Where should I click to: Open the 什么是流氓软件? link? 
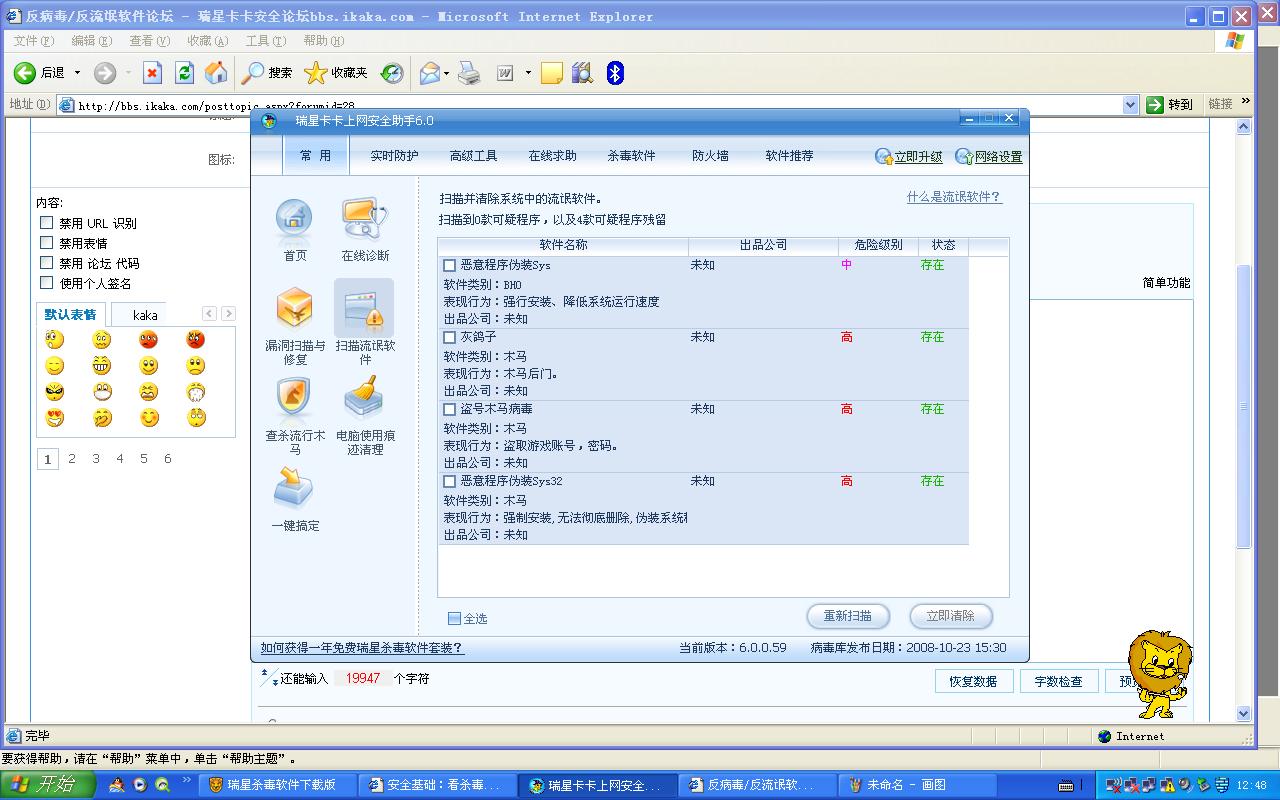pos(954,198)
